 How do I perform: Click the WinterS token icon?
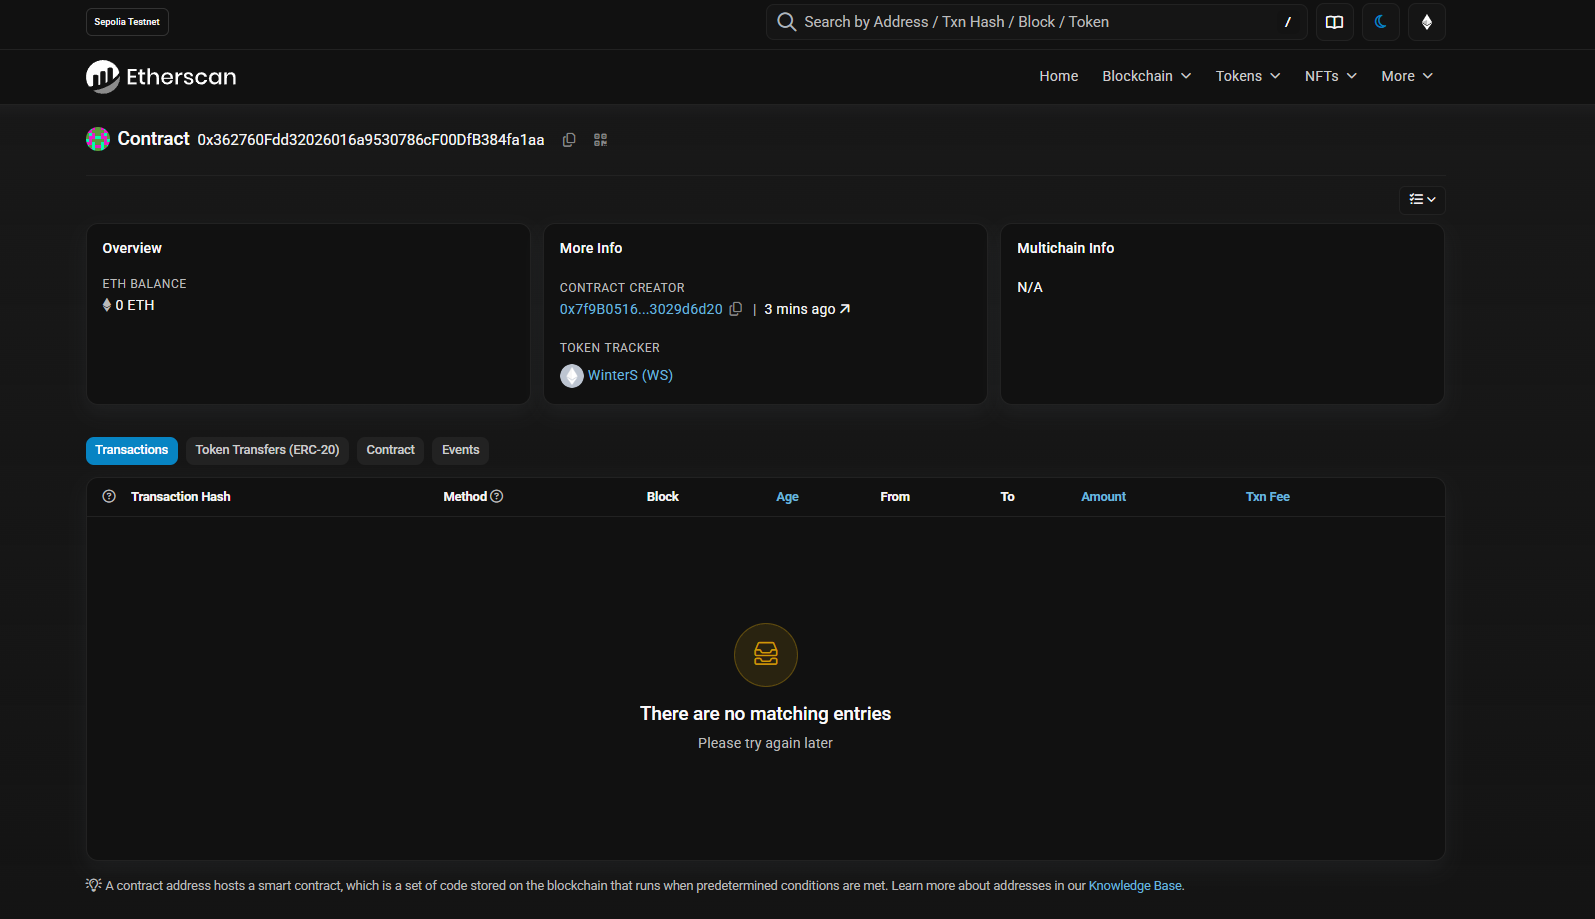pyautogui.click(x=572, y=376)
